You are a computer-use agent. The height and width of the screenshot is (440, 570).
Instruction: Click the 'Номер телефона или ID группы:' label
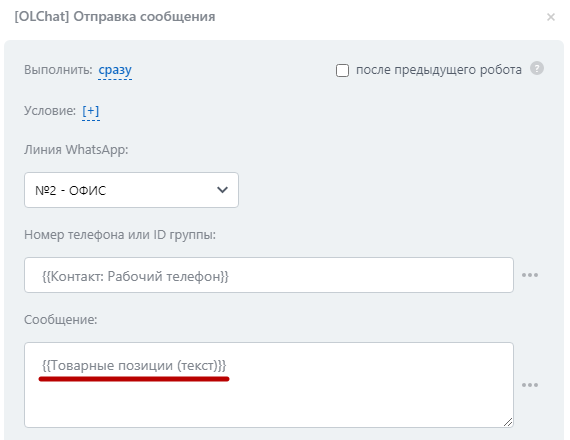[x=120, y=235]
